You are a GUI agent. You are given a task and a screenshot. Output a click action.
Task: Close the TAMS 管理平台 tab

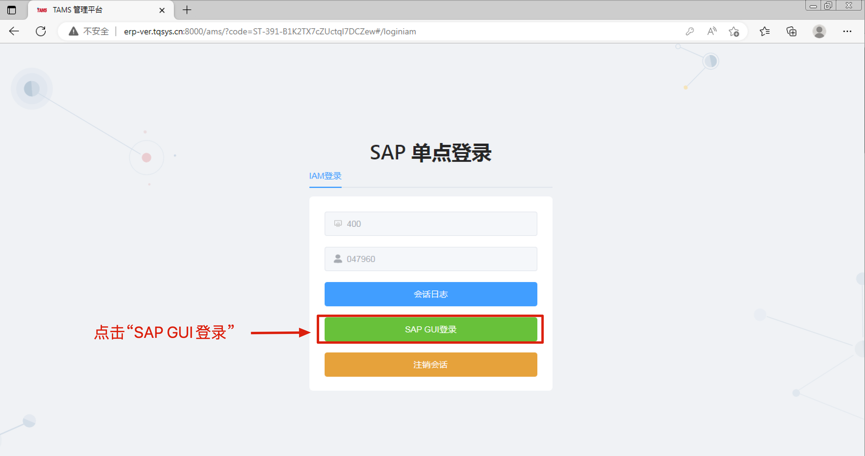[162, 10]
